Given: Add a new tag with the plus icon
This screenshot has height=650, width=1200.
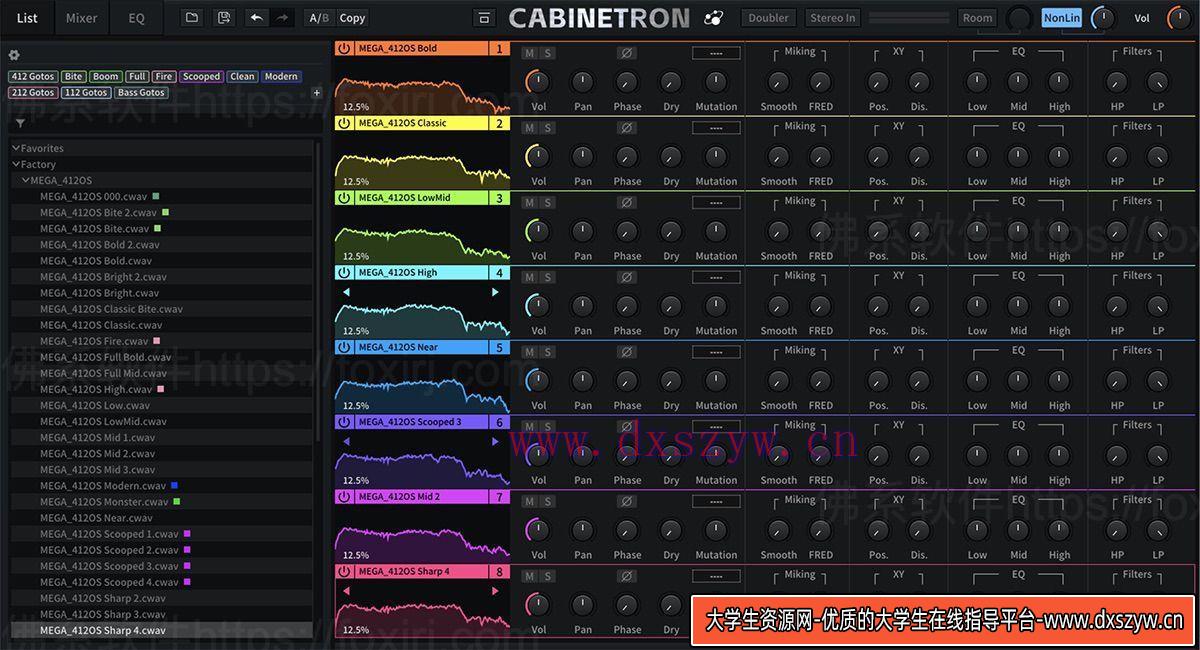Looking at the screenshot, I should click(x=317, y=93).
